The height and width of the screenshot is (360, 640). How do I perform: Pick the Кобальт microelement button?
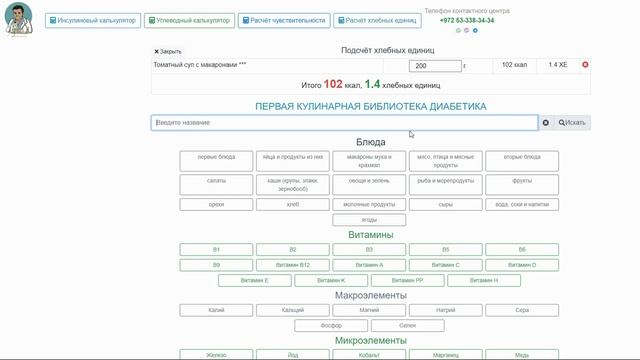(x=369, y=354)
